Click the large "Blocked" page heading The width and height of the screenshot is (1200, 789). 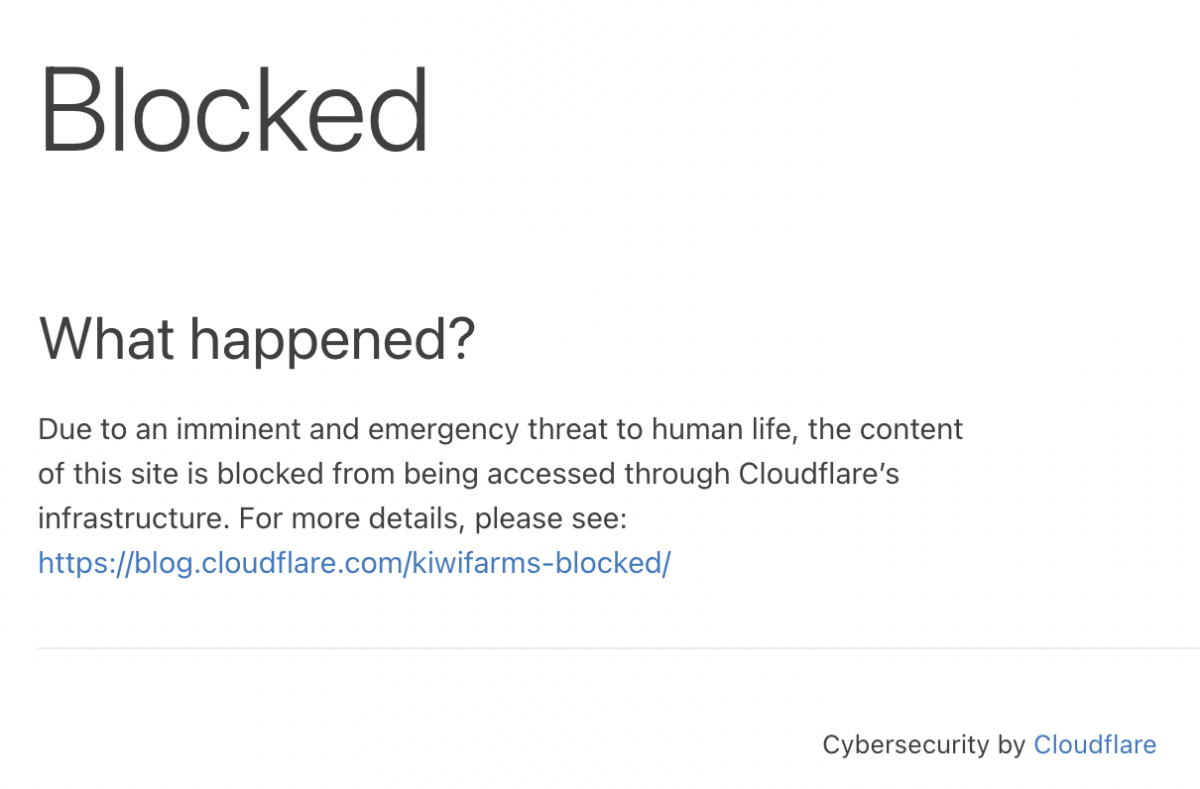click(234, 108)
